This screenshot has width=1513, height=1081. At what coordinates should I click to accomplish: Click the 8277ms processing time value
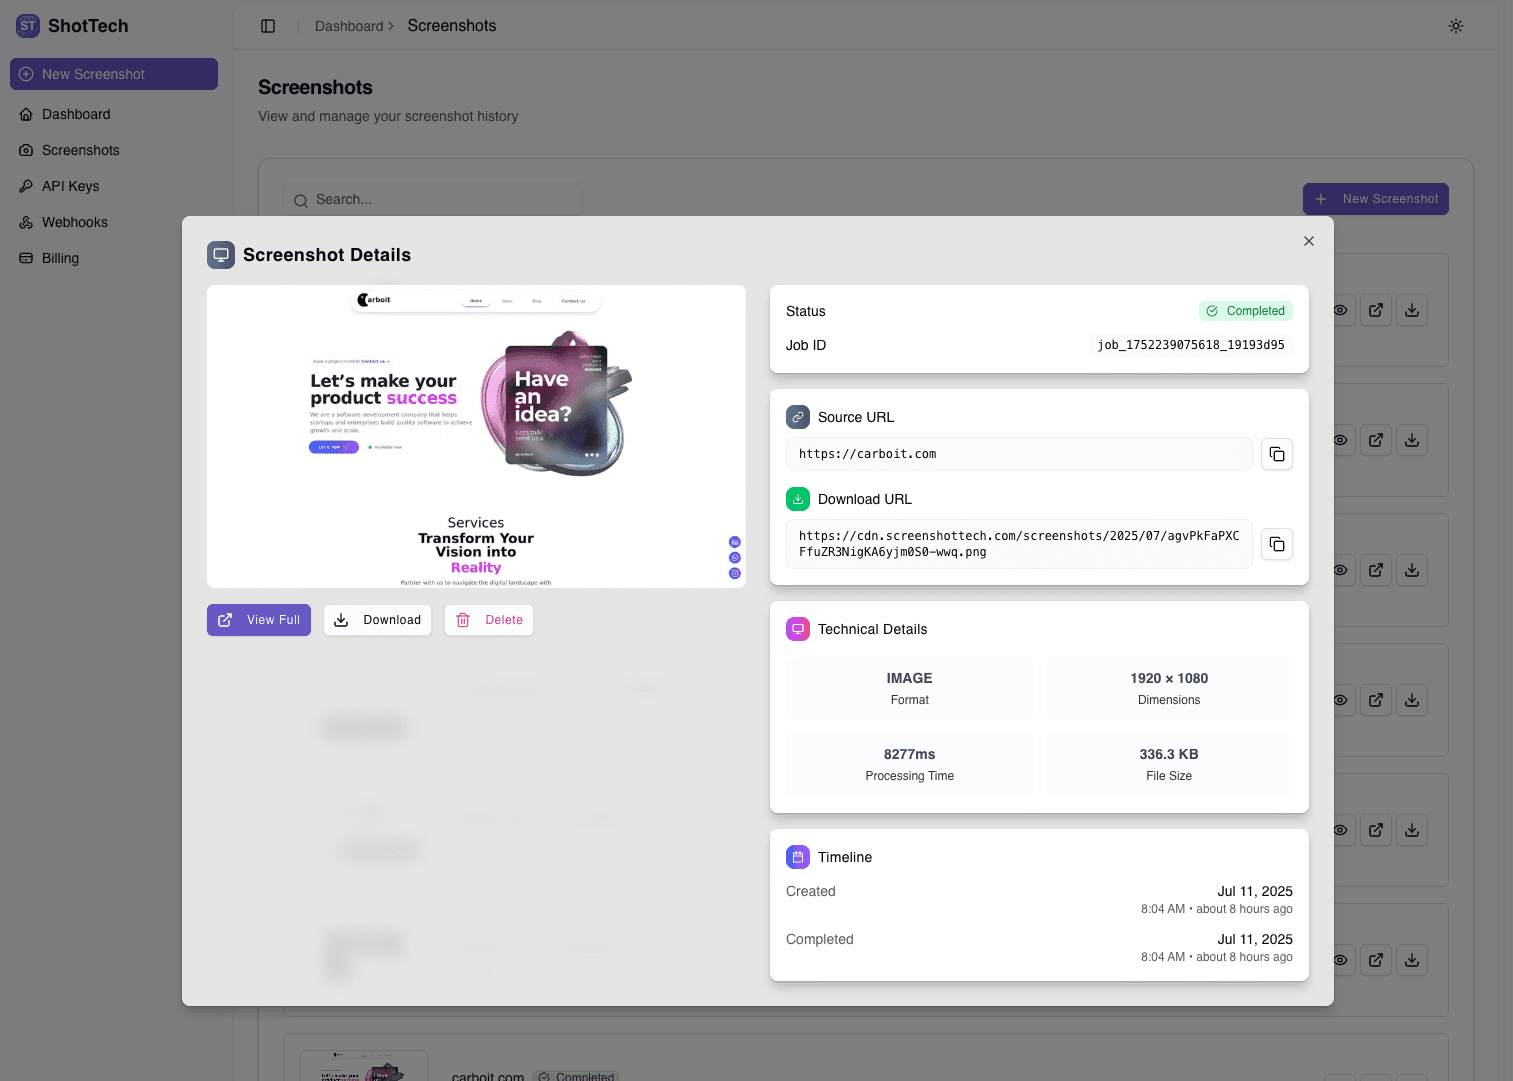point(909,754)
